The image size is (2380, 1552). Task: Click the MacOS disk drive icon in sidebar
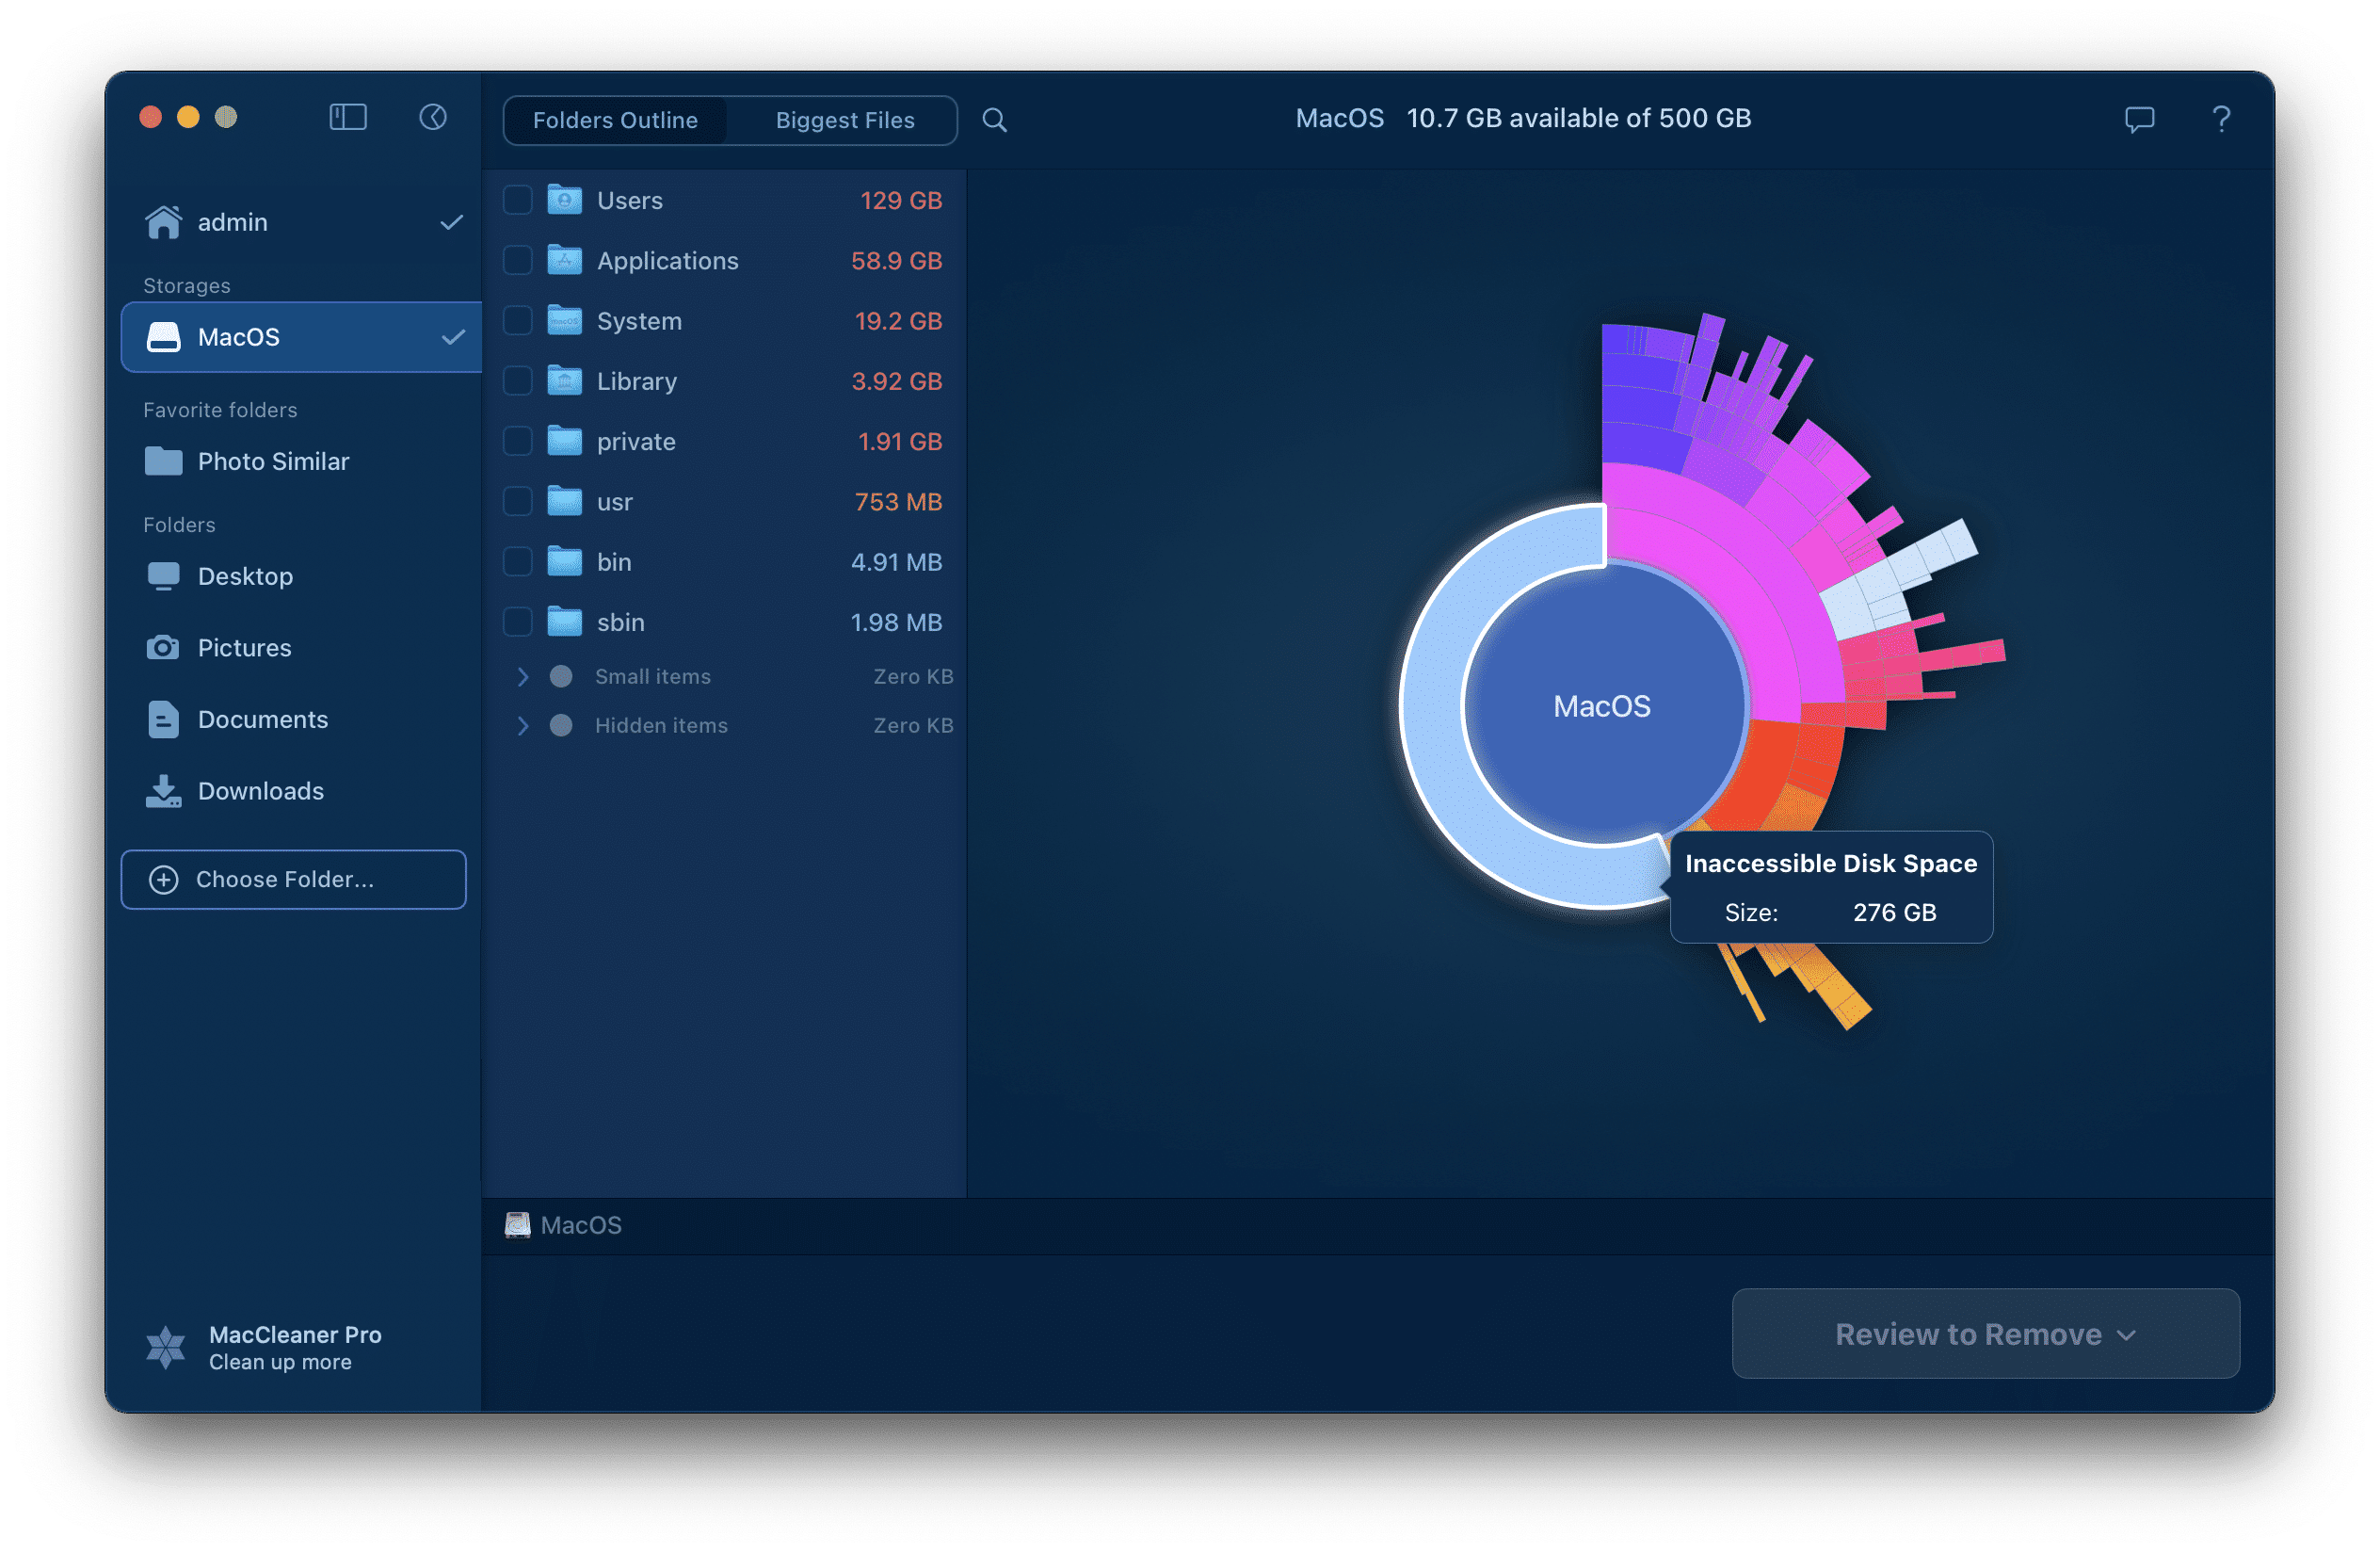tap(164, 337)
